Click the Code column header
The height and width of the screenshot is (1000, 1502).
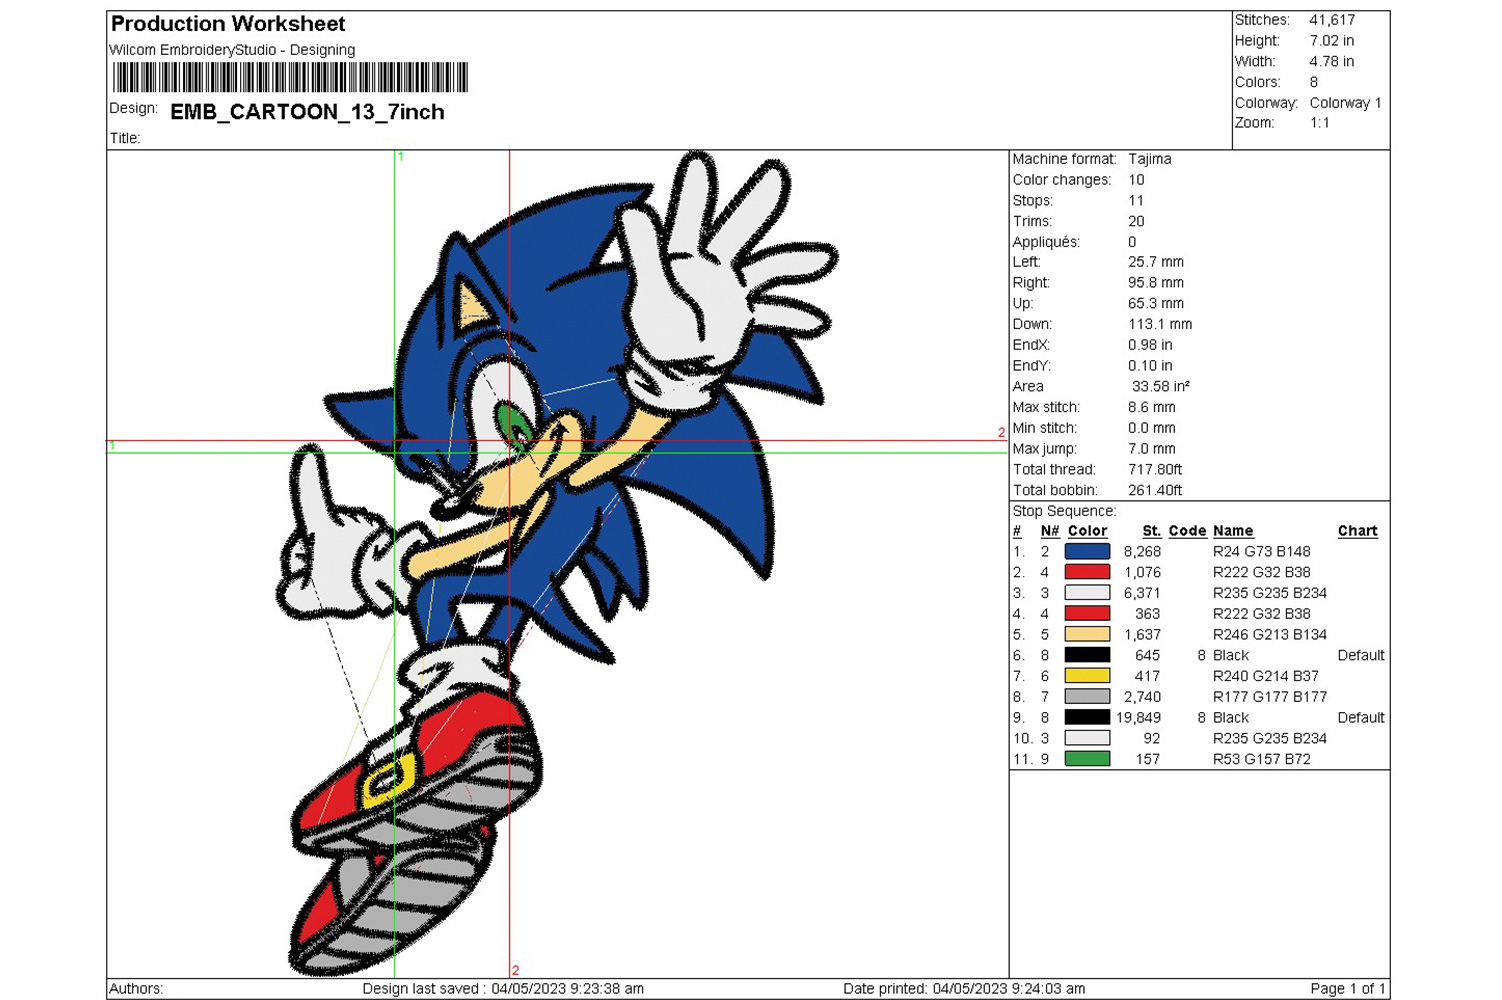[x=1187, y=531]
